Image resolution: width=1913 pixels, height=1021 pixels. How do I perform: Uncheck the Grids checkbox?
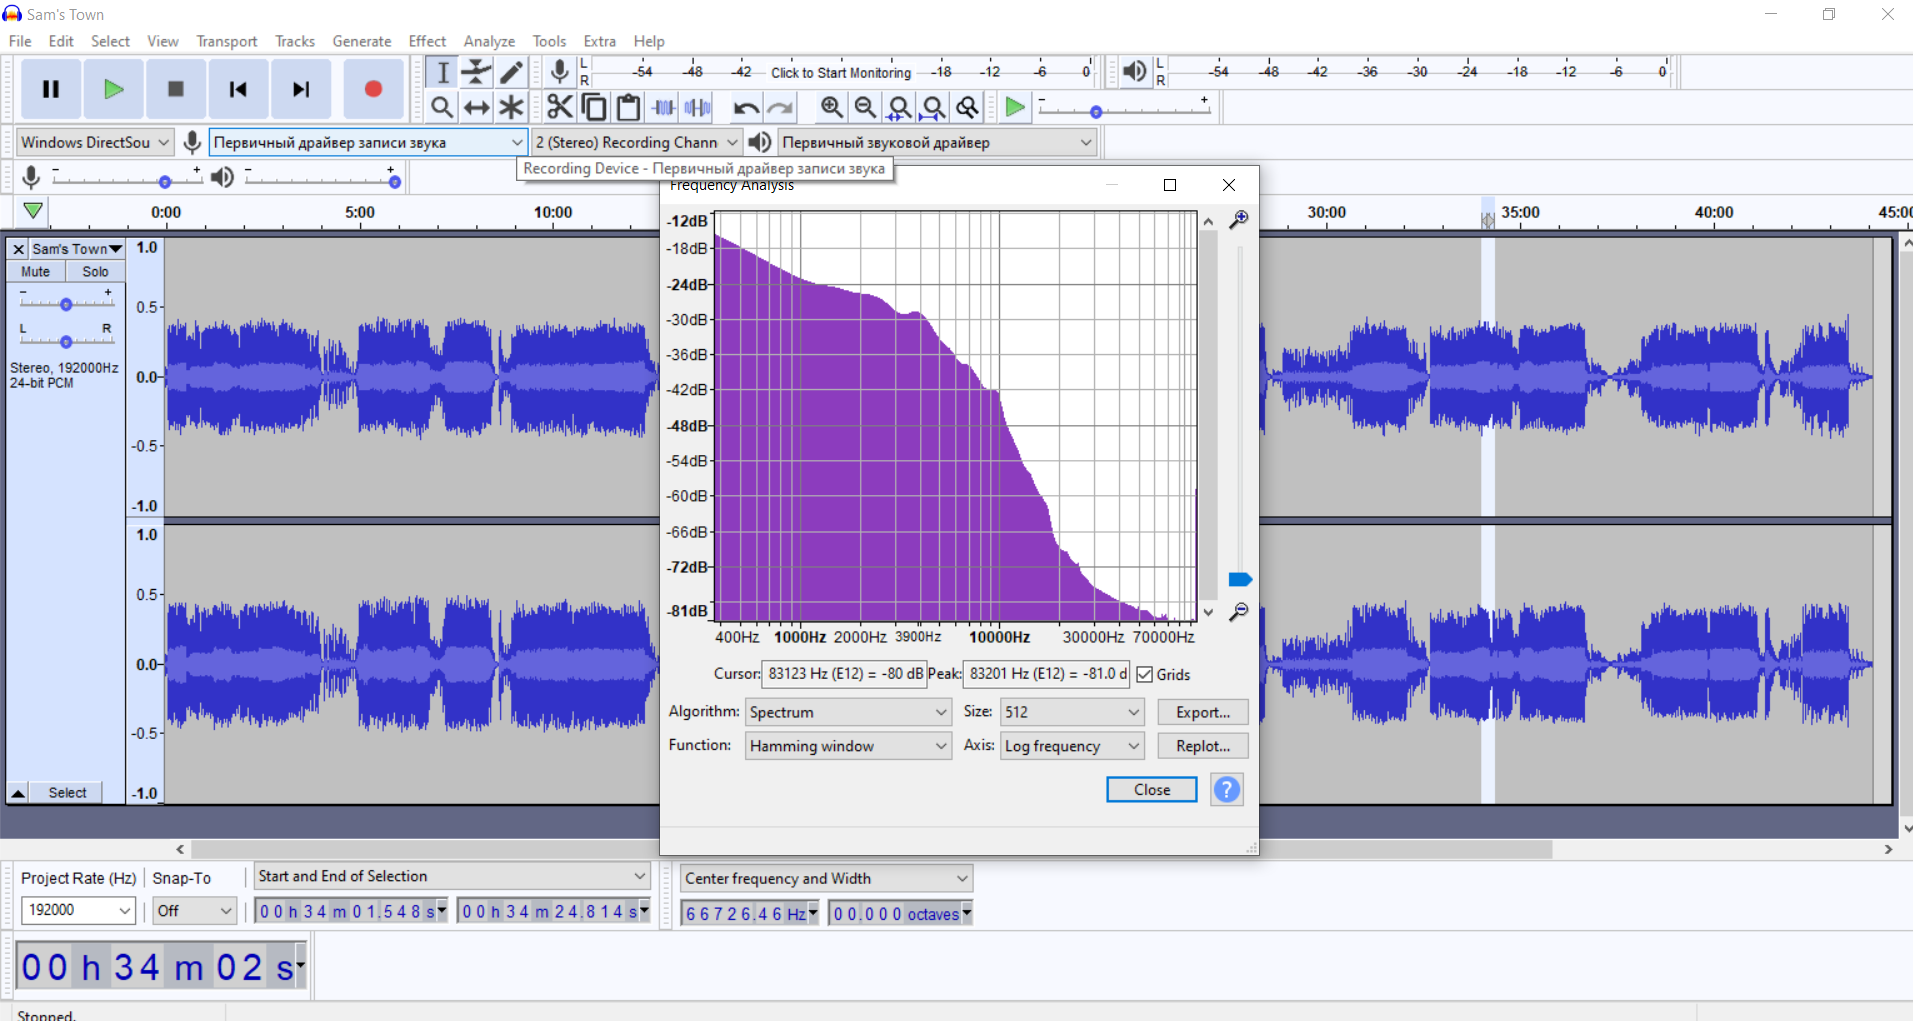click(1145, 675)
